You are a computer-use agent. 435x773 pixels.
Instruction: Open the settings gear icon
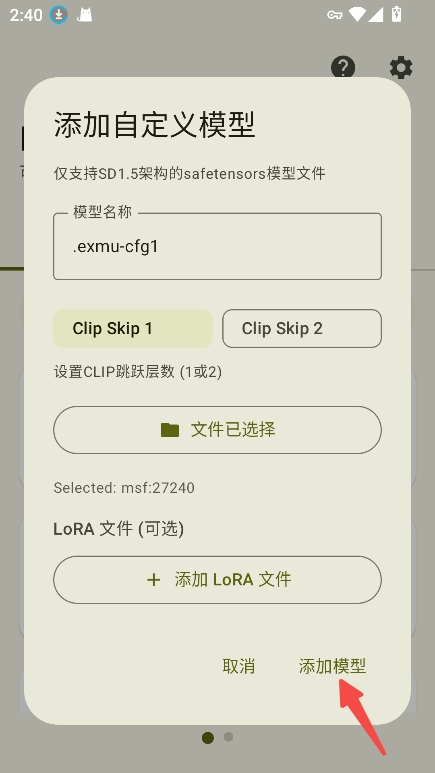401,67
